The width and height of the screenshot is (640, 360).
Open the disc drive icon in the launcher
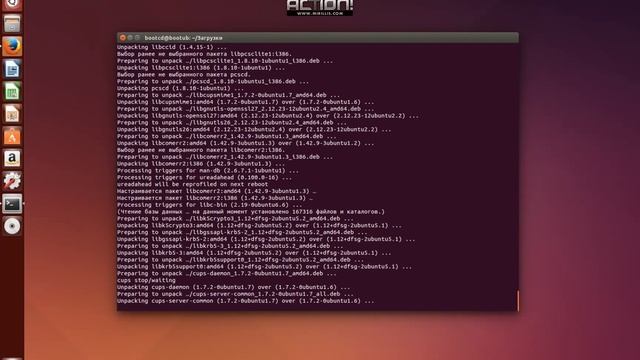[12, 226]
